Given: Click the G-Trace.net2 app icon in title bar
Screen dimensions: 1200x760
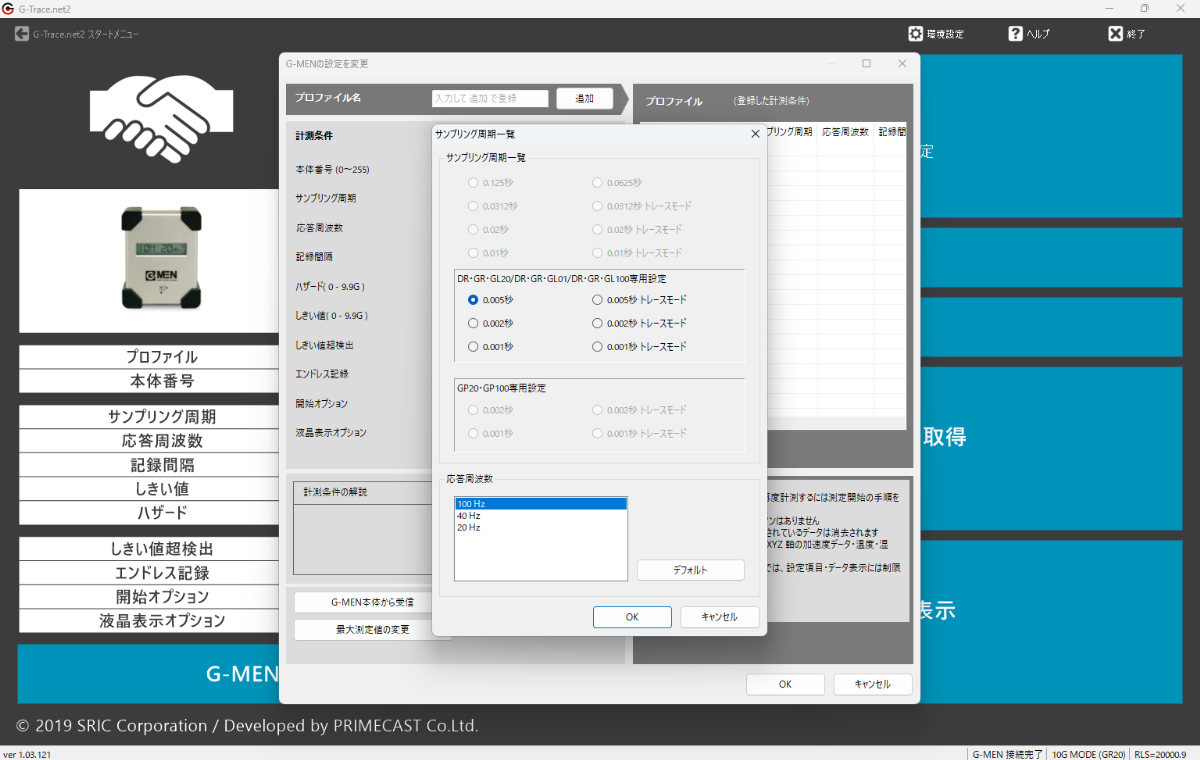Looking at the screenshot, I should (8, 8).
